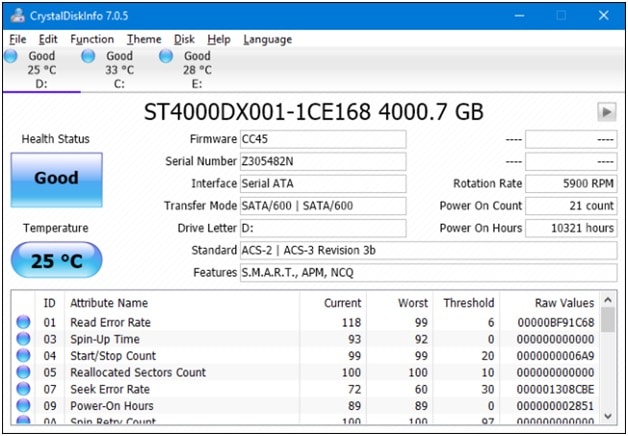This screenshot has height=436, width=628.
Task: Select the E: drive status orb
Action: pos(166,56)
